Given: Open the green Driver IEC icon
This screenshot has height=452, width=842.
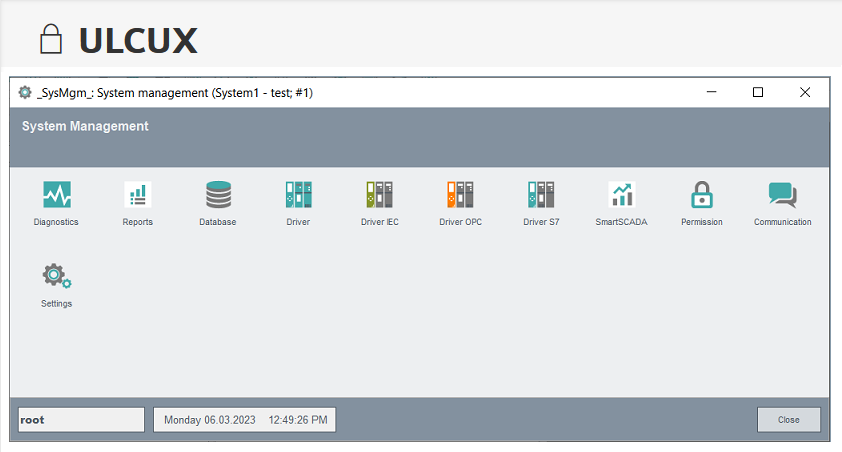Looking at the screenshot, I should pyautogui.click(x=380, y=194).
